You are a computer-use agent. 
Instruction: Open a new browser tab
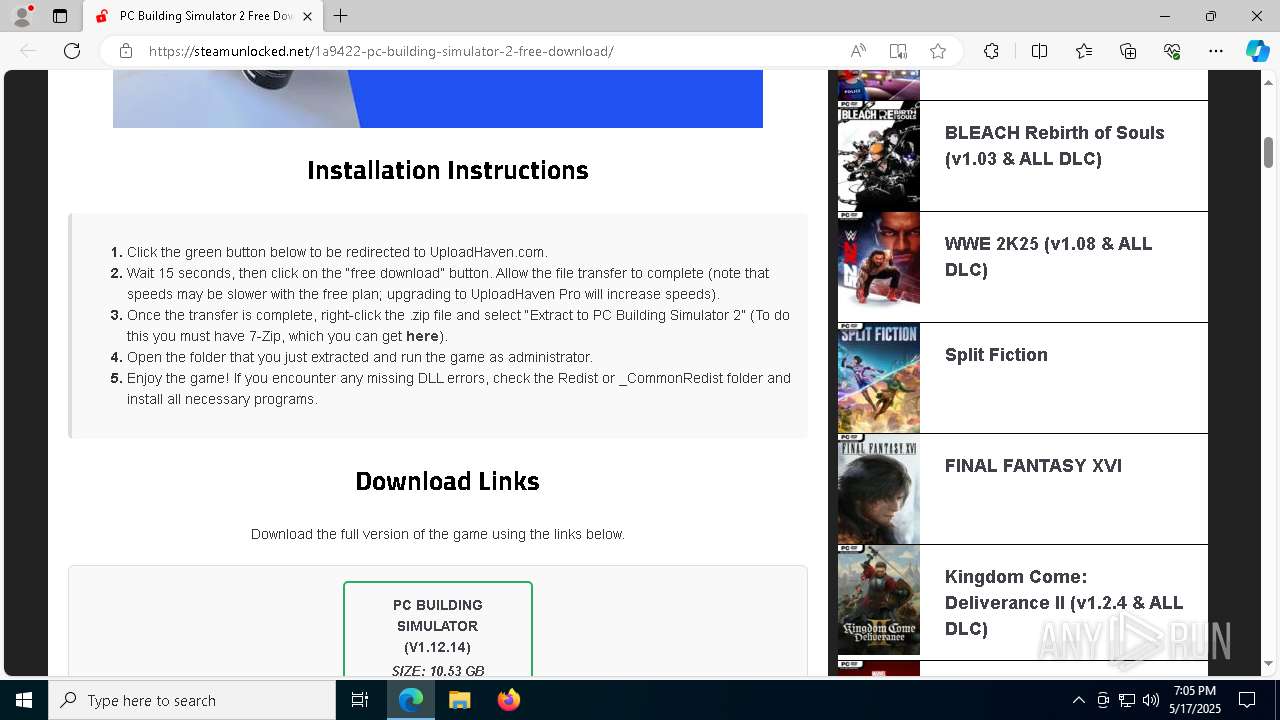[x=341, y=16]
